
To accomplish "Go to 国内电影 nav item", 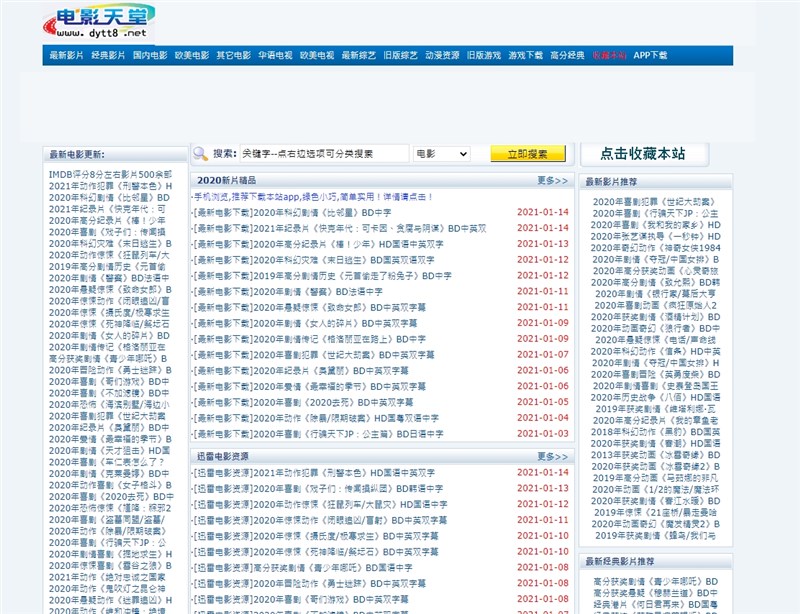I will [x=150, y=55].
